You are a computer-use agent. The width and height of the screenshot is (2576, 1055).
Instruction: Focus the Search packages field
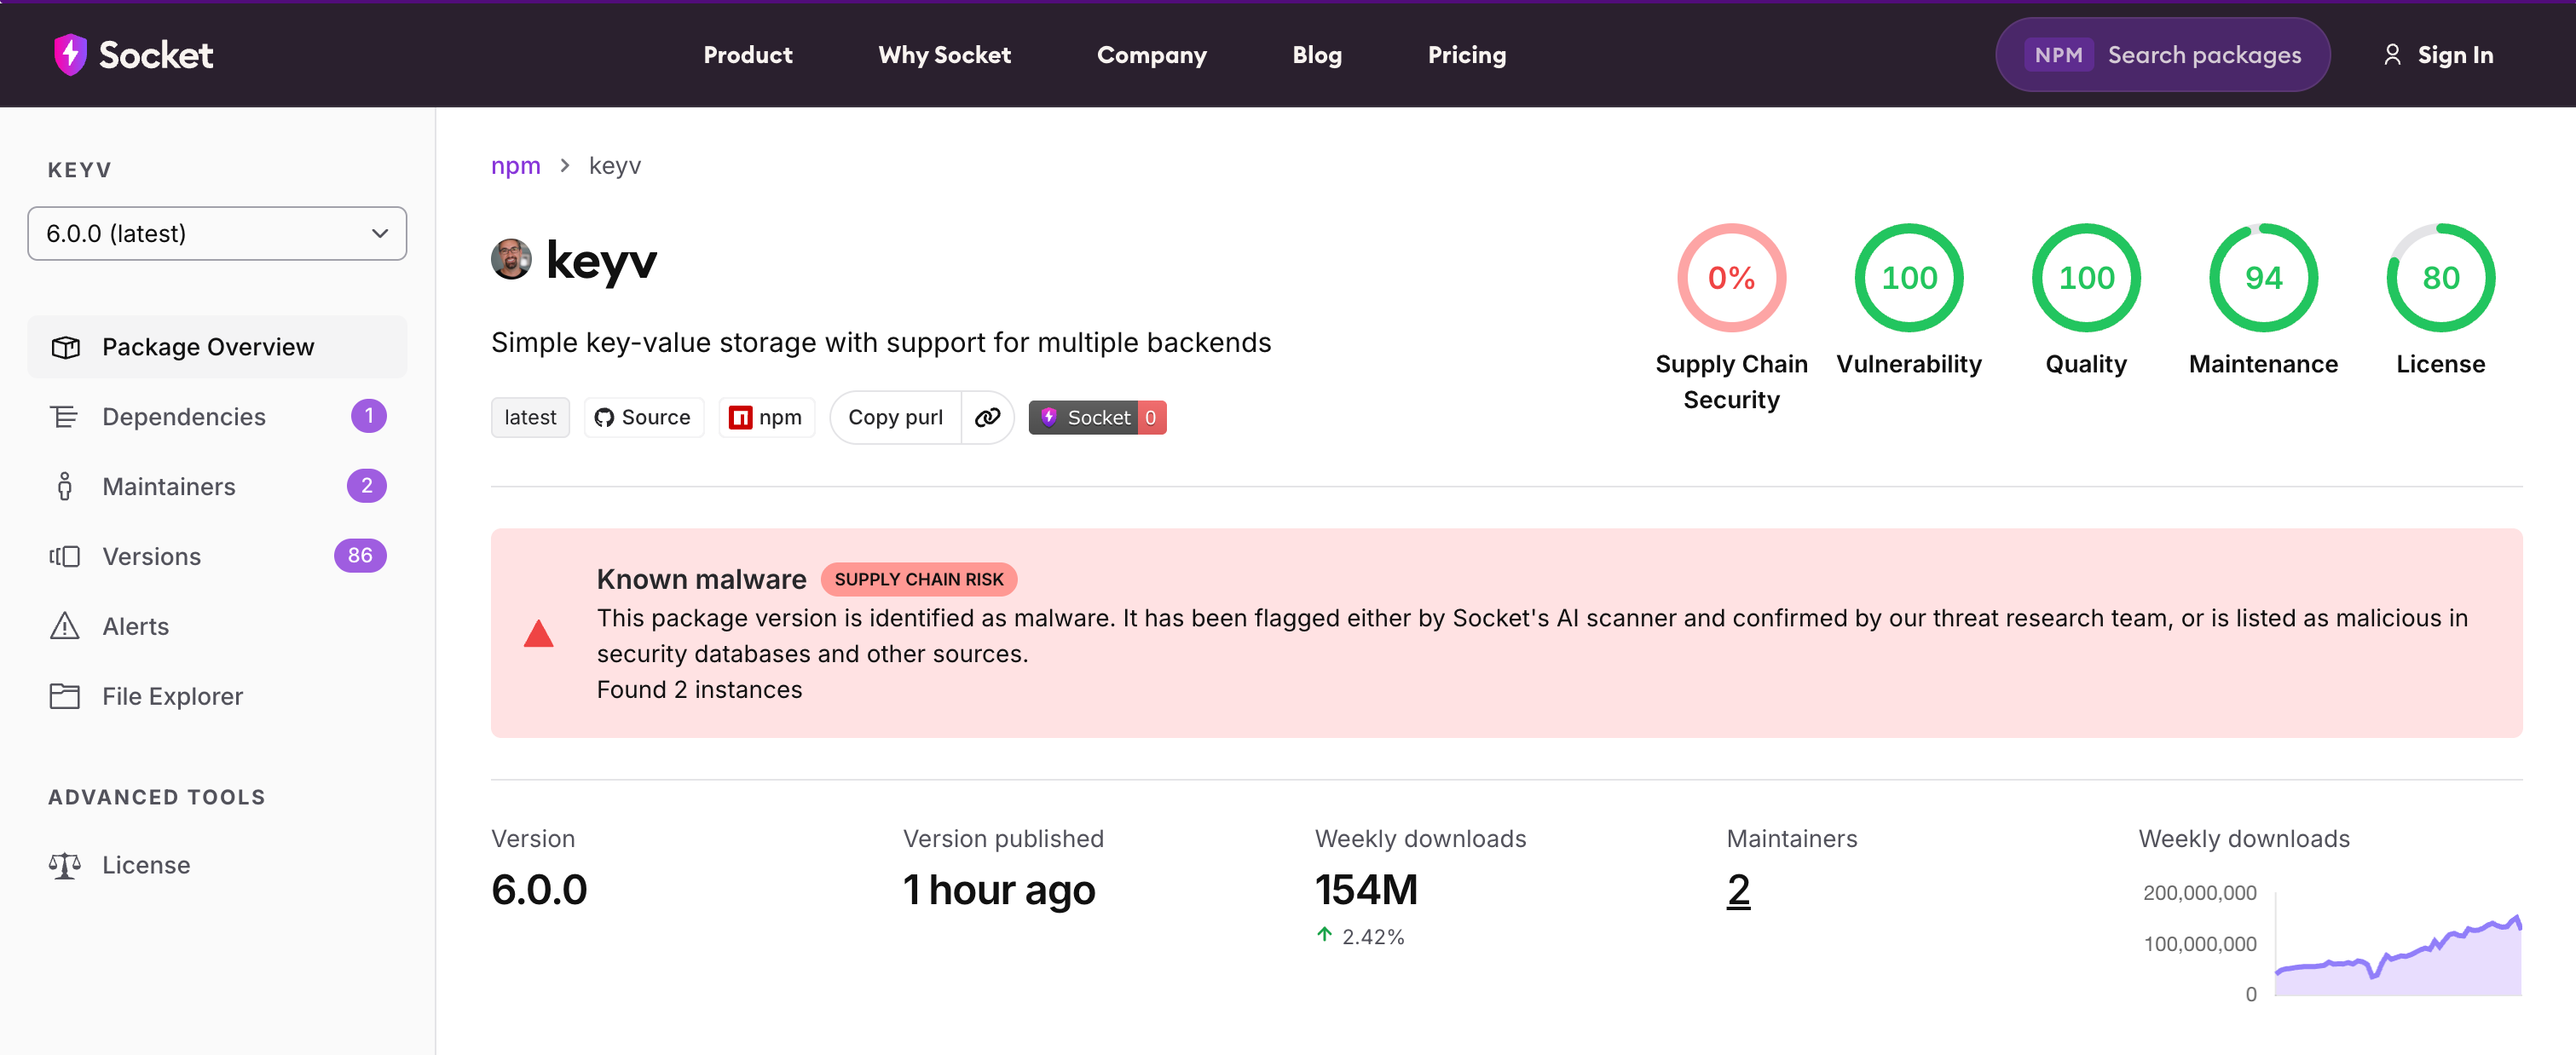[2162, 55]
